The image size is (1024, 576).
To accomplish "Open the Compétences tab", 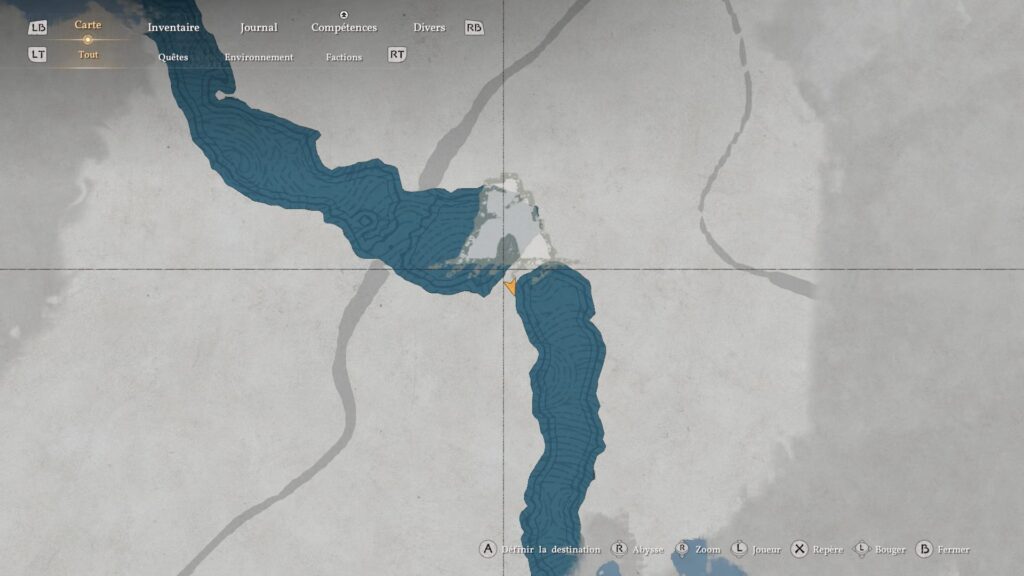I will (344, 28).
